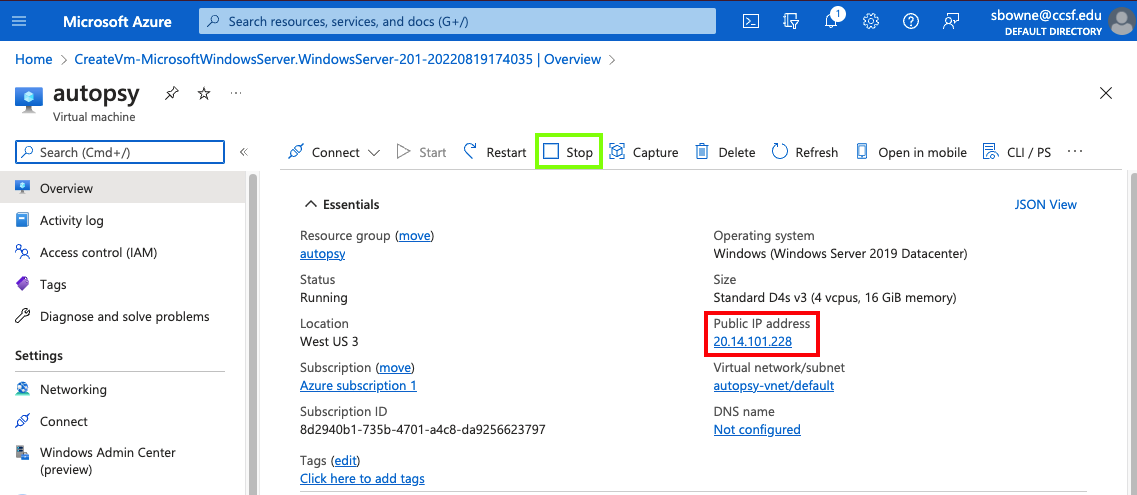1137x495 pixels.
Task: Mark autopsy as favorite with star
Action: pos(204,93)
